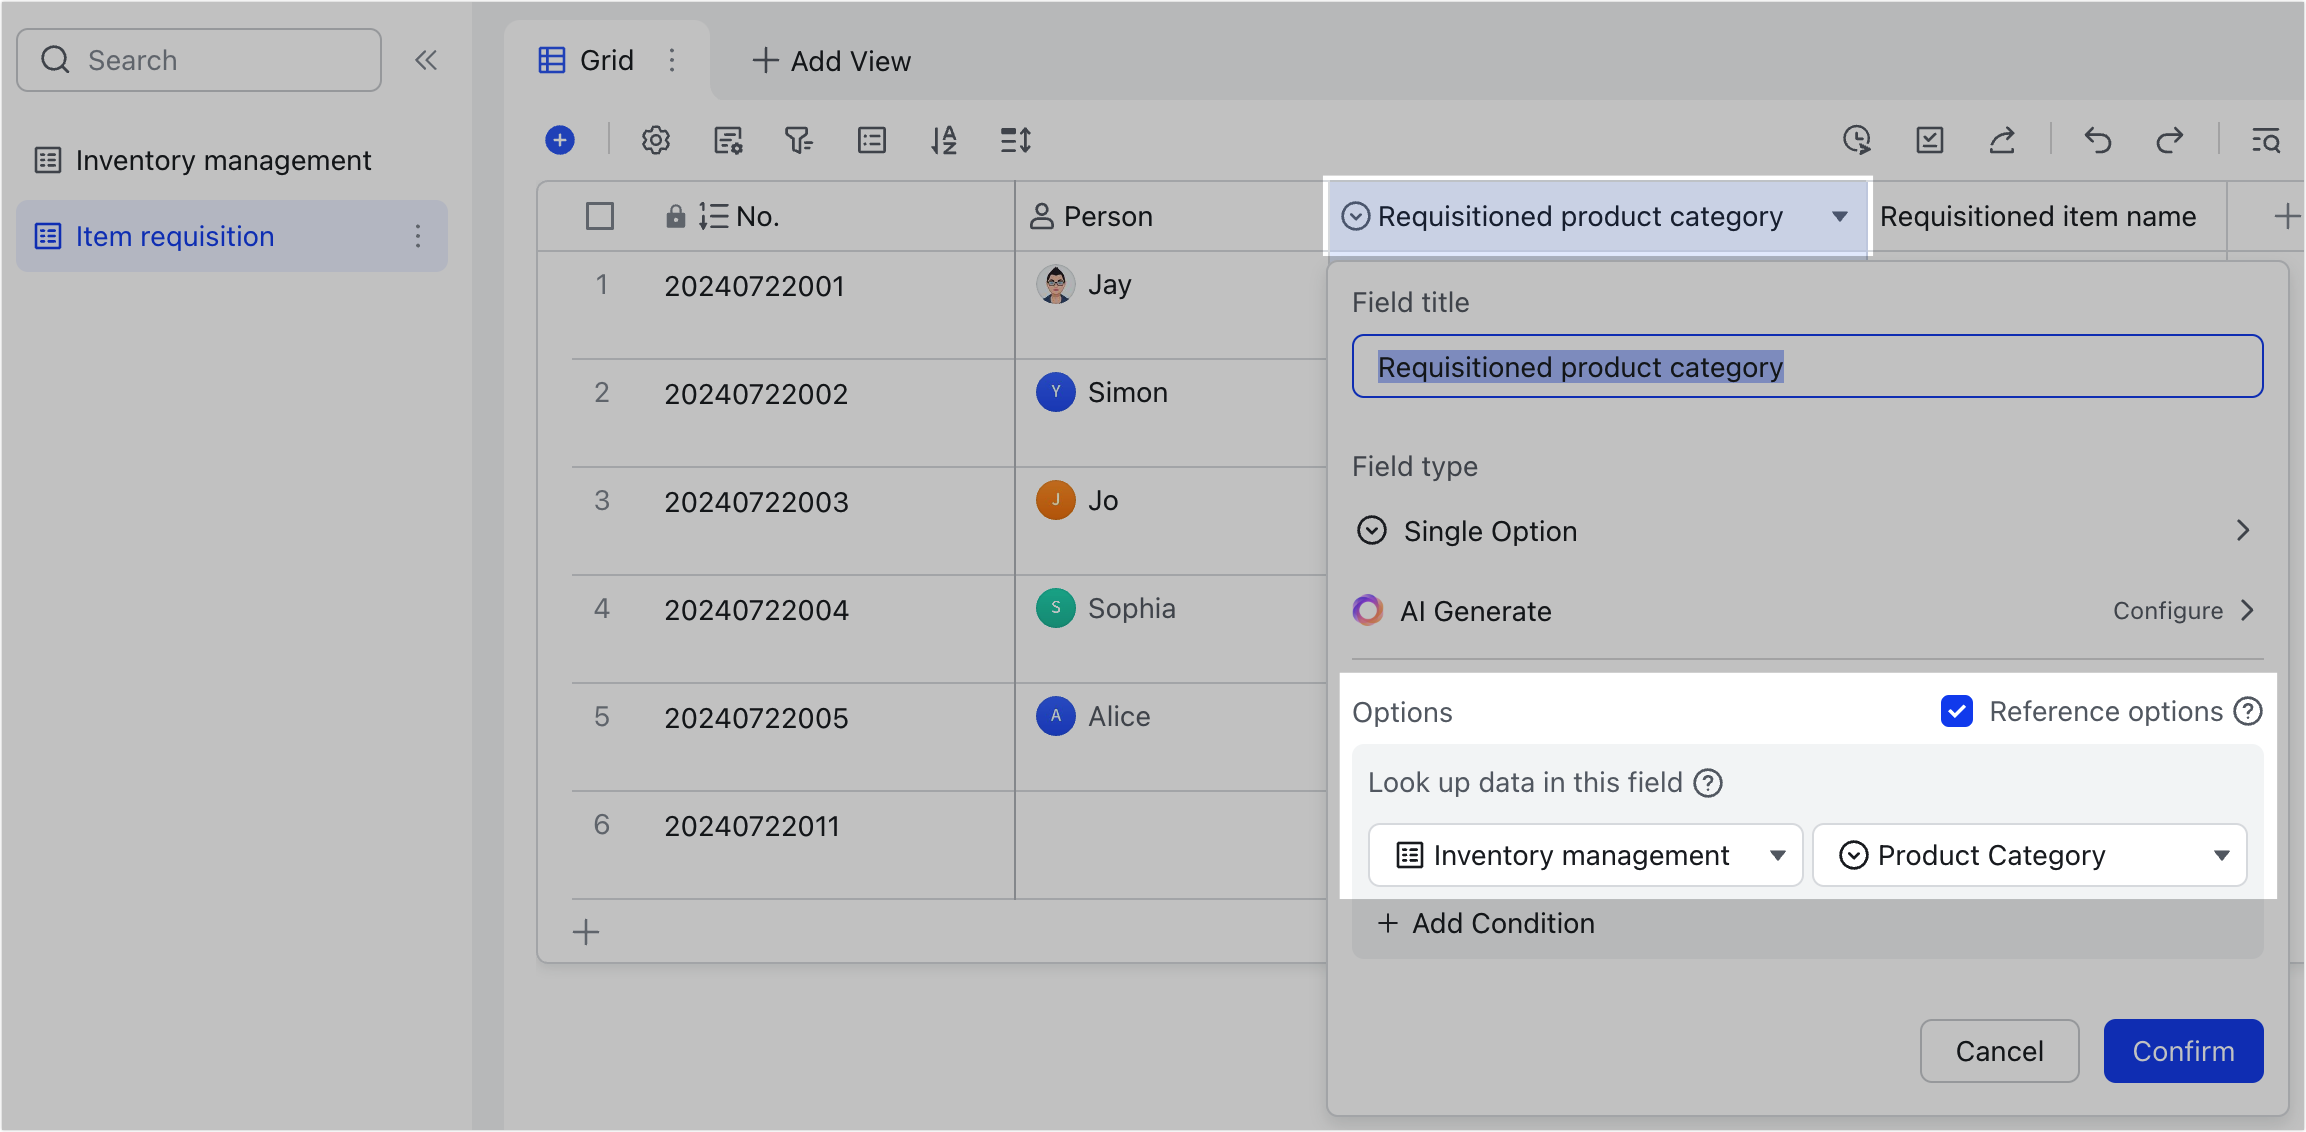Sort records with the A-Z sort icon
The width and height of the screenshot is (2306, 1132).
coord(943,140)
